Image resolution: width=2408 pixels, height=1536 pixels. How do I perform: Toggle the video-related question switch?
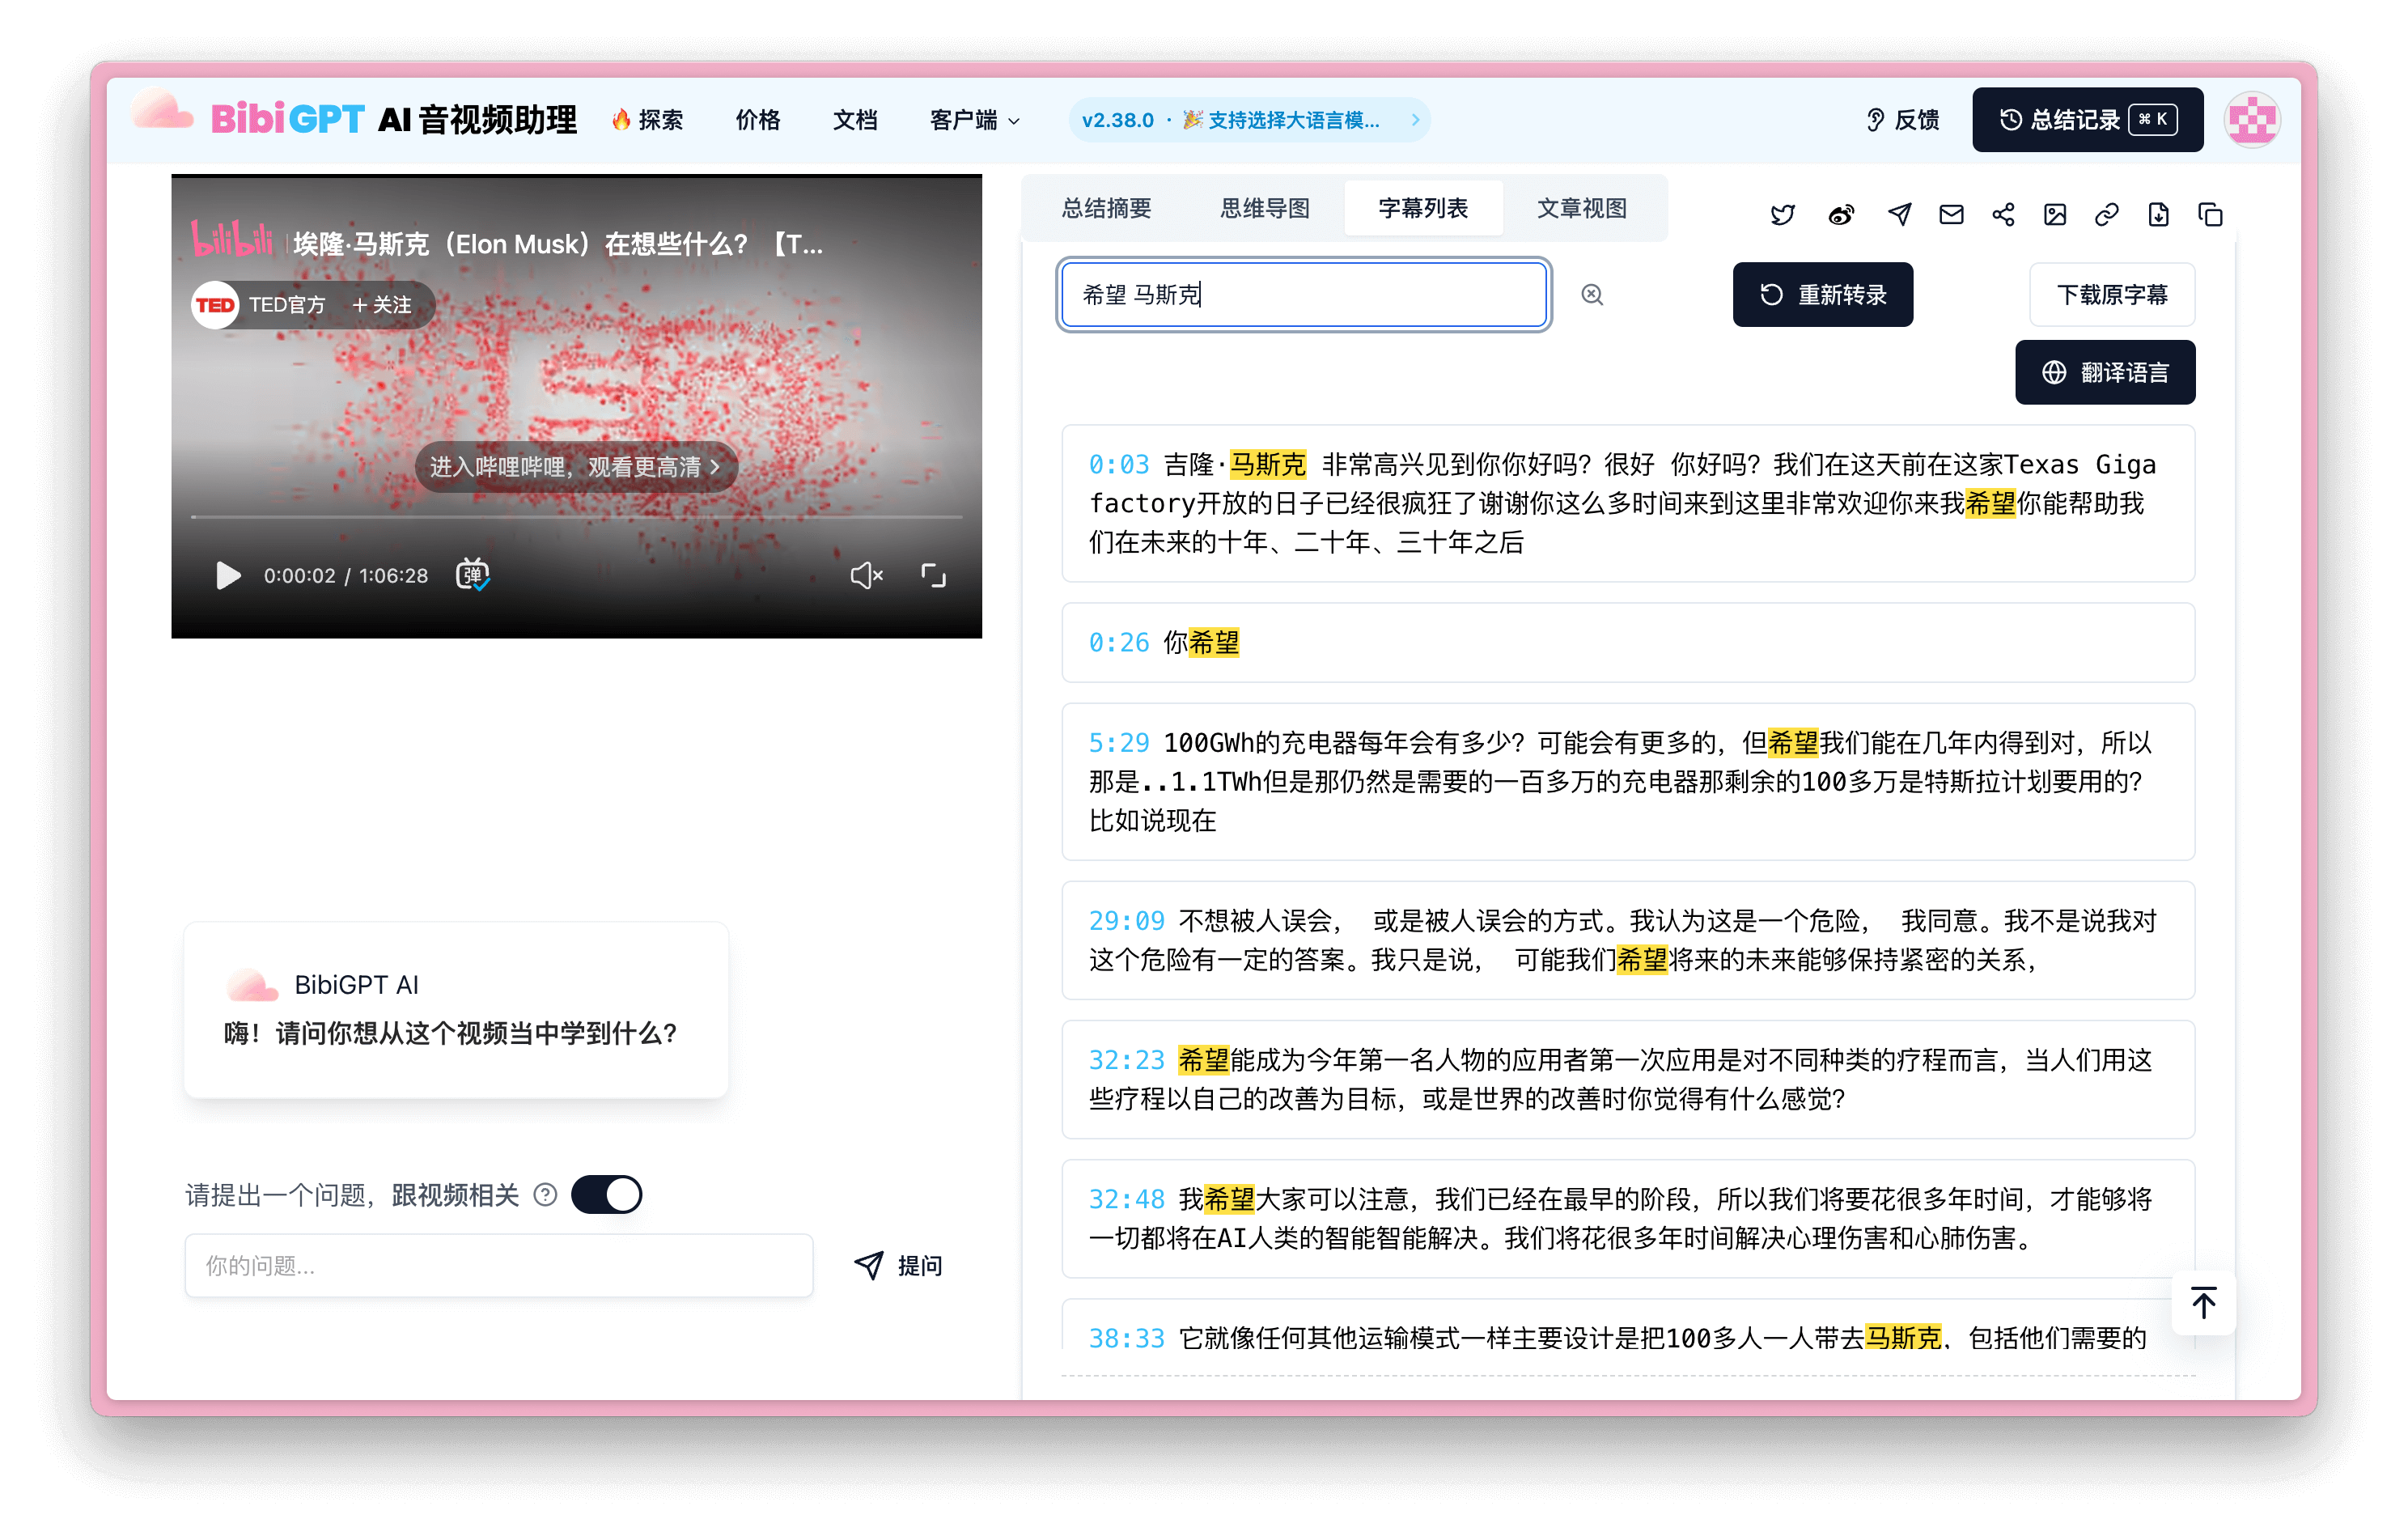[607, 1194]
